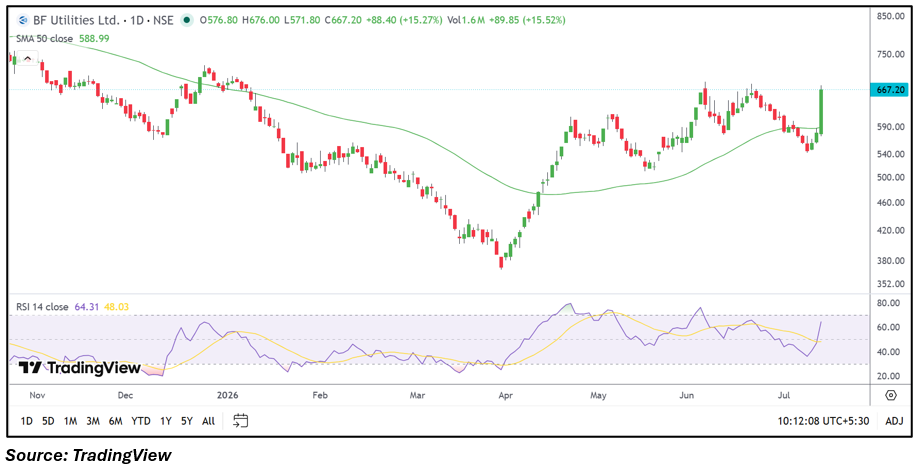Select the 1D time range
This screenshot has height=467, width=919.
(26, 421)
